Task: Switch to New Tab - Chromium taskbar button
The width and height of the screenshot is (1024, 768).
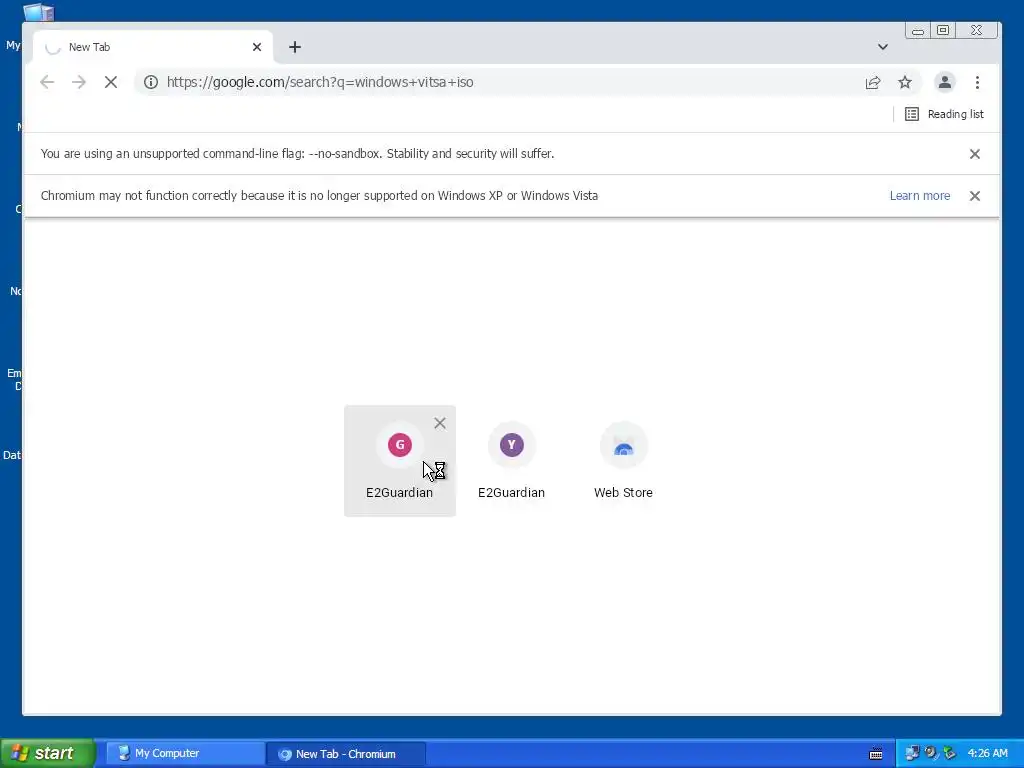Action: point(345,754)
